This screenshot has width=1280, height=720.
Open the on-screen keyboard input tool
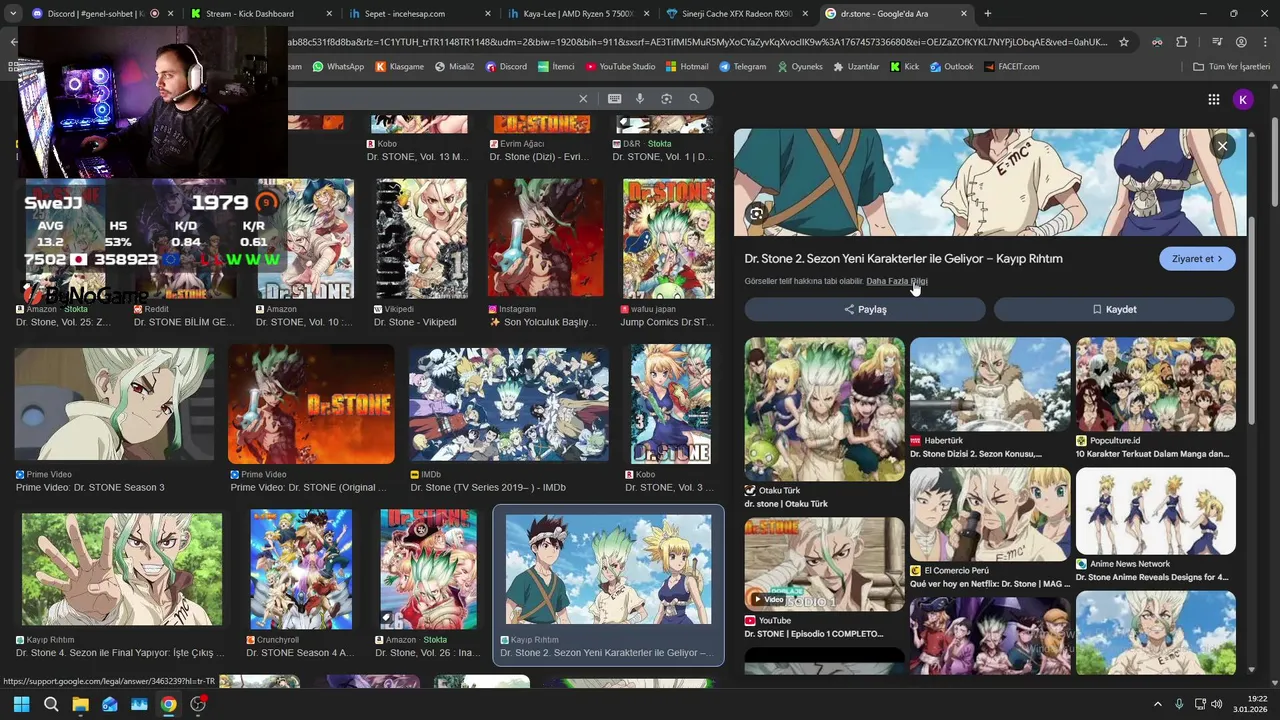pos(614,98)
